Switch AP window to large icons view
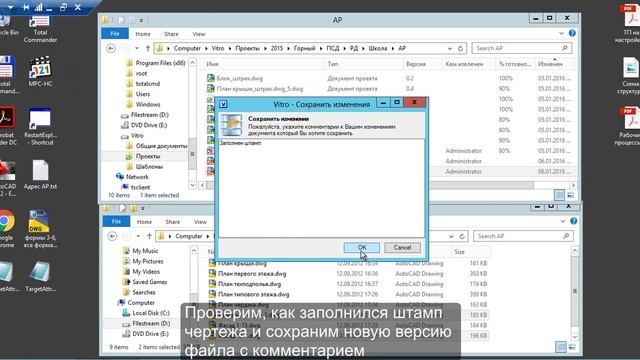This screenshot has height=360, width=640. 571,195
